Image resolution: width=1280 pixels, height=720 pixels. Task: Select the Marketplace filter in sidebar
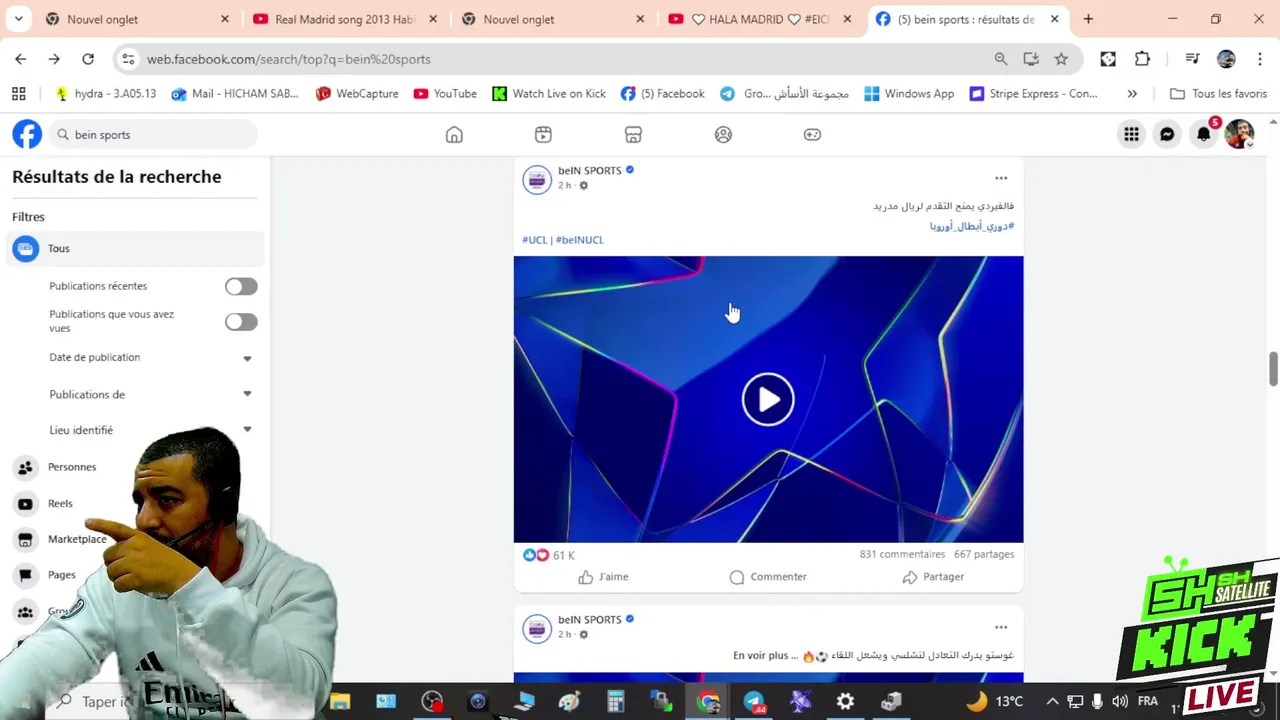click(77, 539)
